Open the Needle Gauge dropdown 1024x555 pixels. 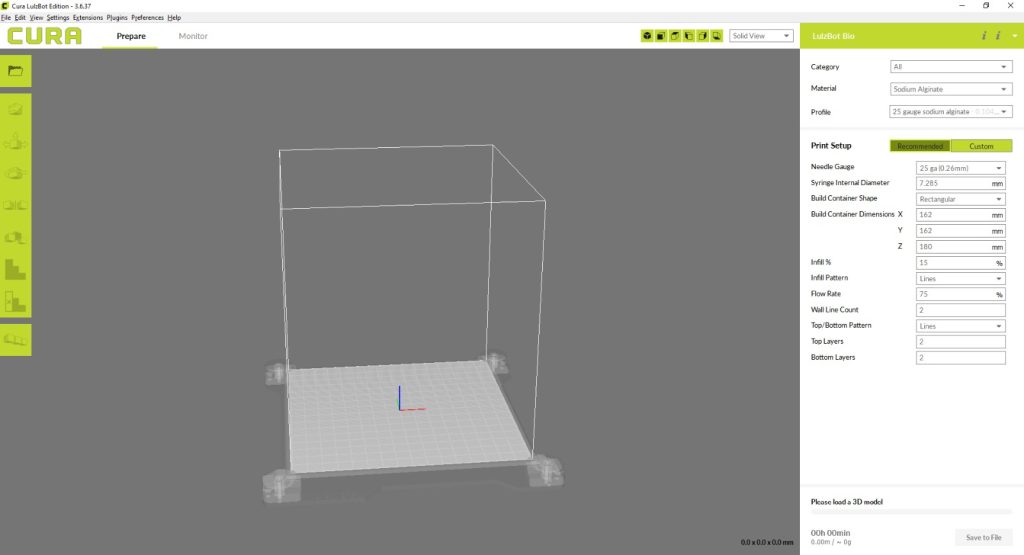(x=961, y=168)
